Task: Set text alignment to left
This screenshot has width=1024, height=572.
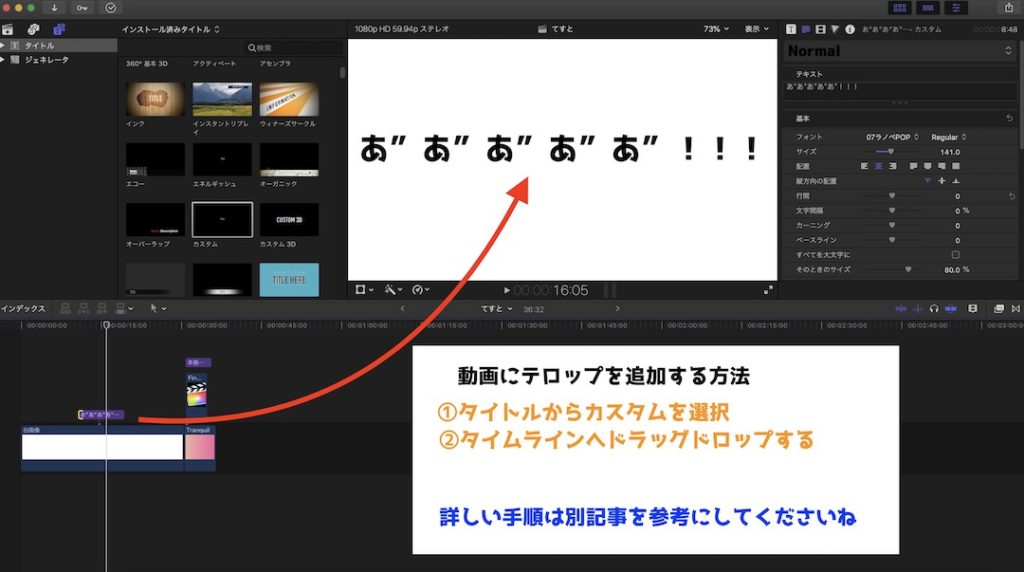Action: pyautogui.click(x=865, y=167)
